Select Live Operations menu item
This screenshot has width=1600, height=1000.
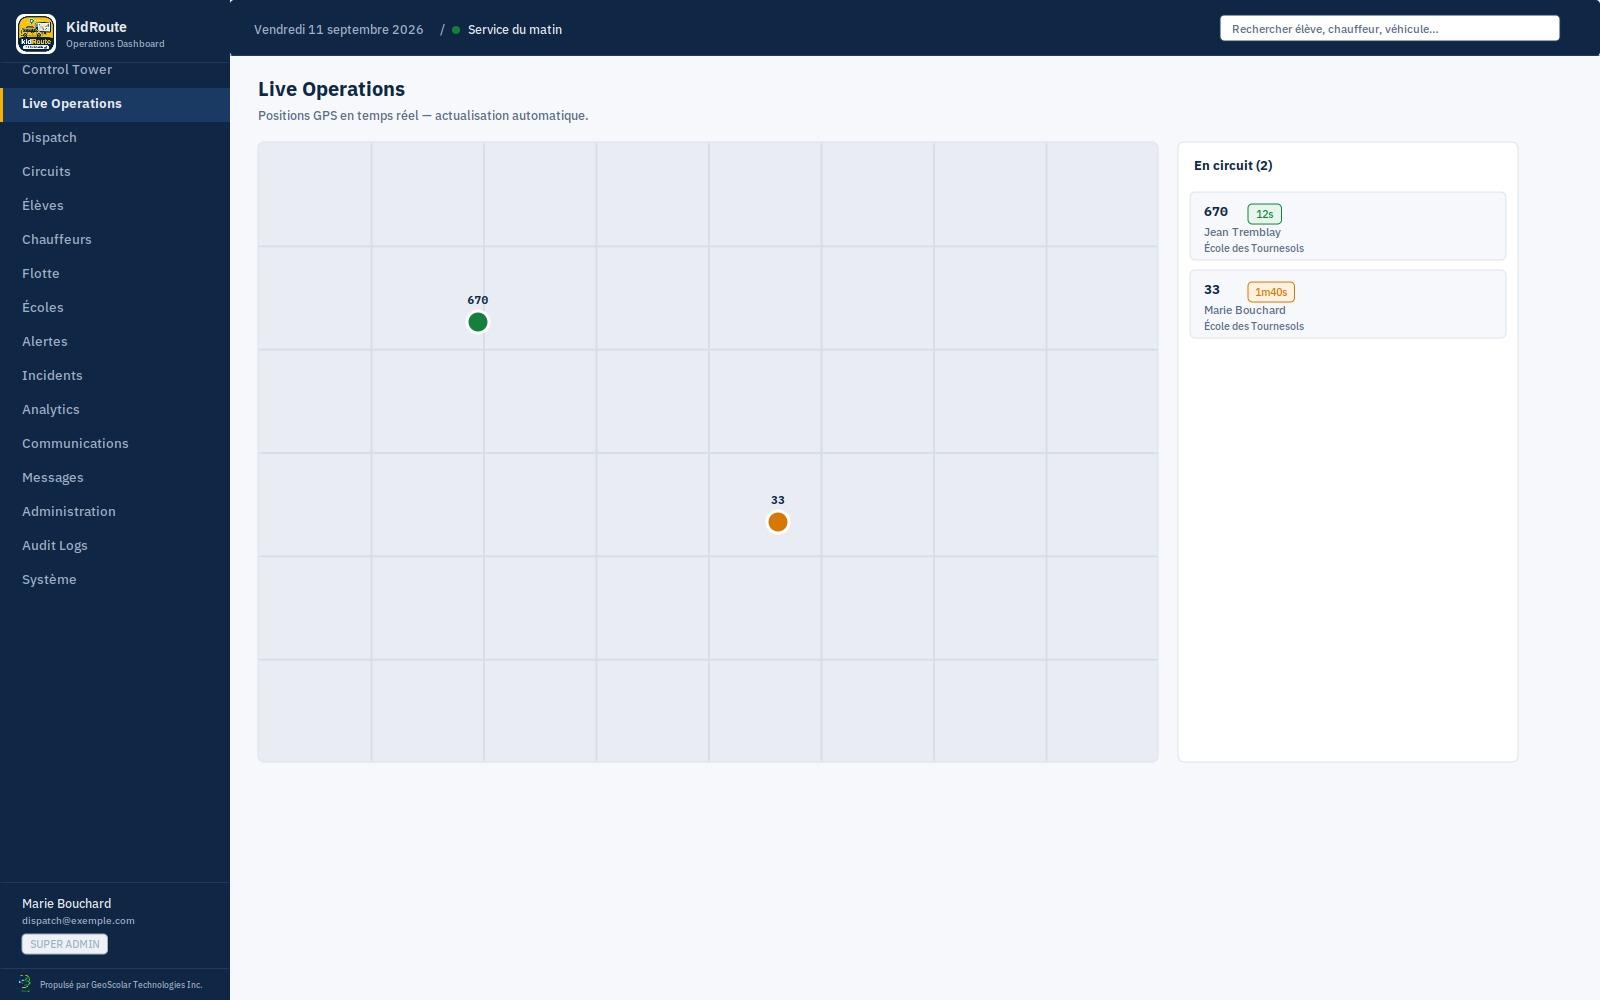click(115, 104)
